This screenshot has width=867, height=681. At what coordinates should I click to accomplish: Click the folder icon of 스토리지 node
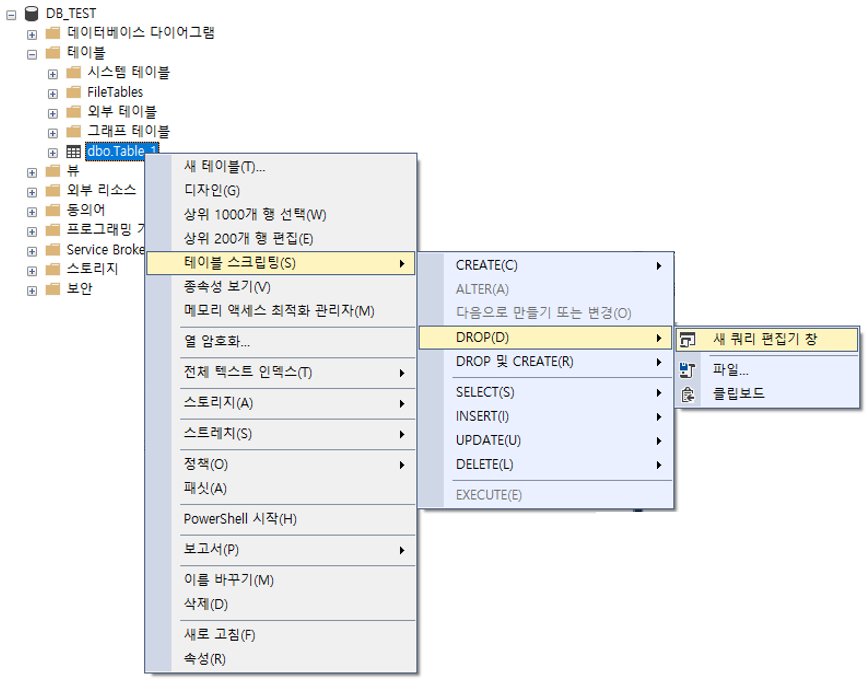tap(53, 270)
